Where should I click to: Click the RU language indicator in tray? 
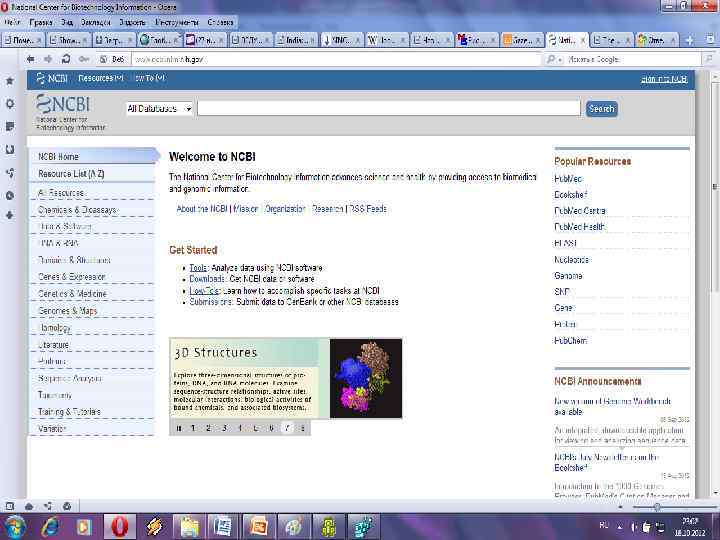tap(604, 525)
